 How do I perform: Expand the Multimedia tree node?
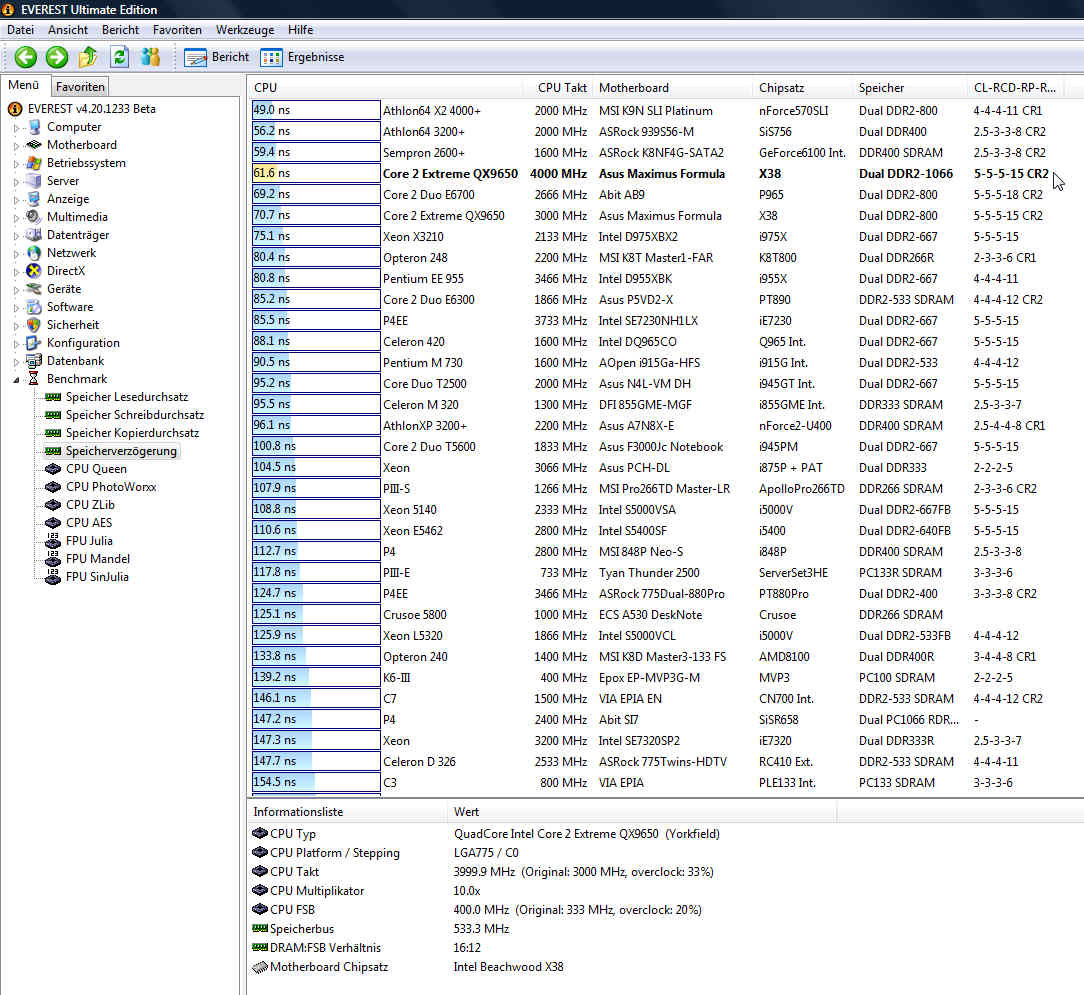pos(17,218)
